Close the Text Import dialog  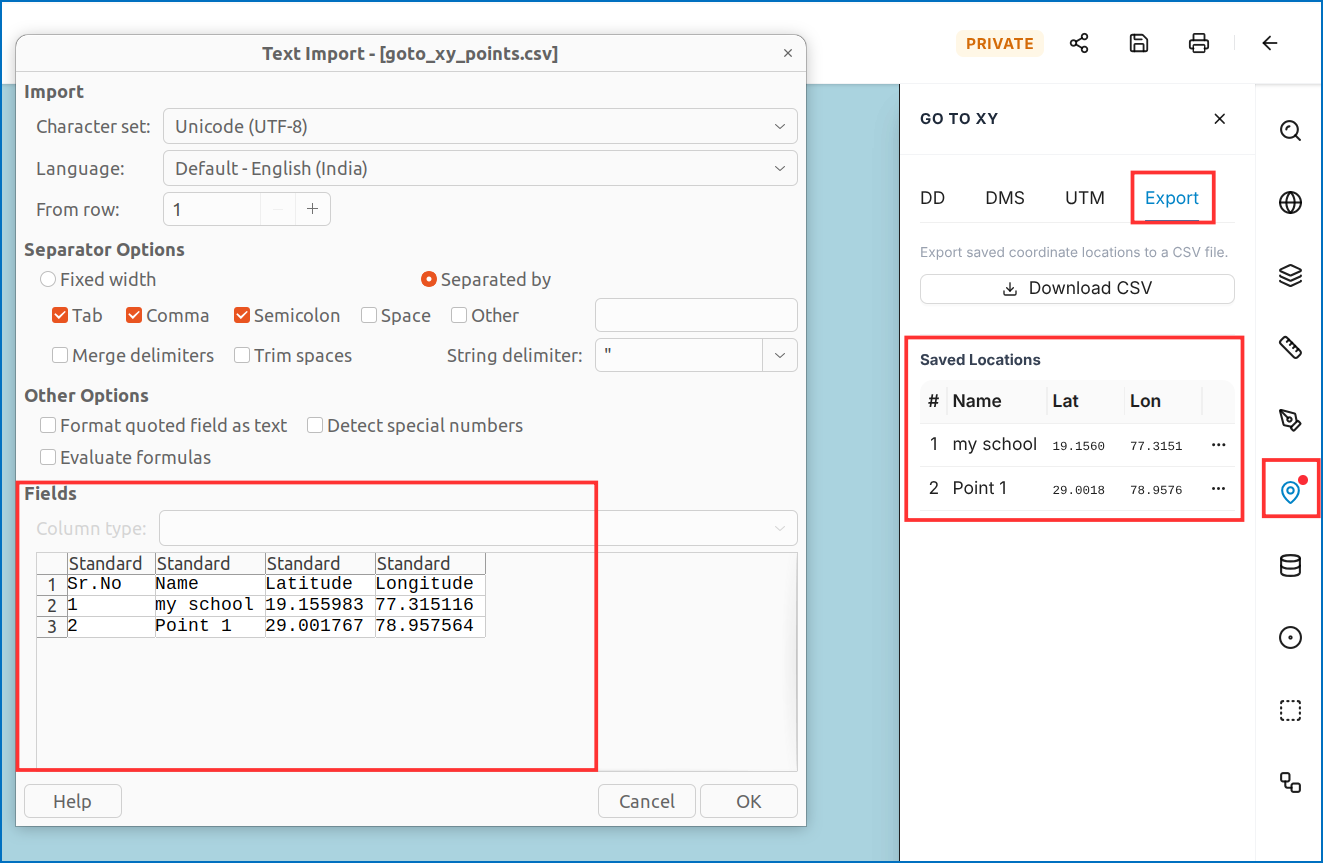click(788, 54)
